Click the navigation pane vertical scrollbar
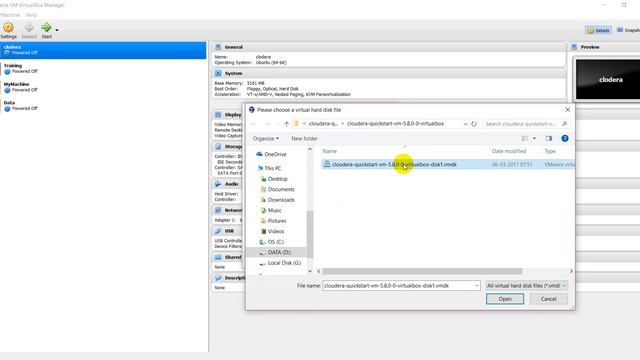 point(310,234)
